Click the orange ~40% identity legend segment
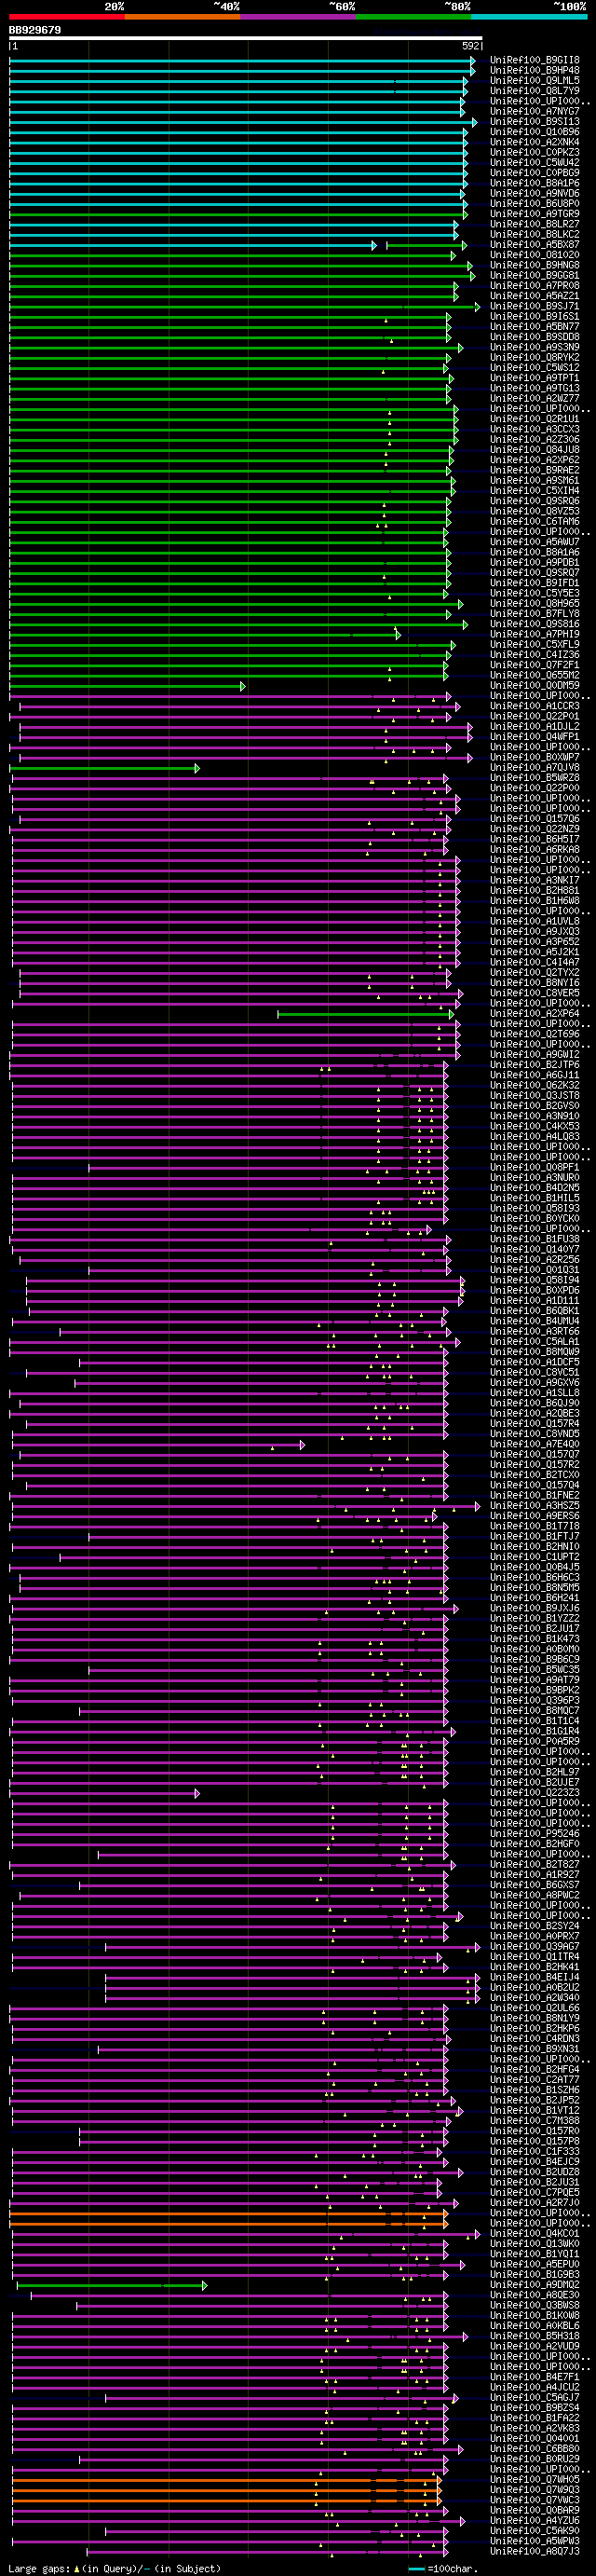Image resolution: width=596 pixels, height=2576 pixels. coord(182,17)
